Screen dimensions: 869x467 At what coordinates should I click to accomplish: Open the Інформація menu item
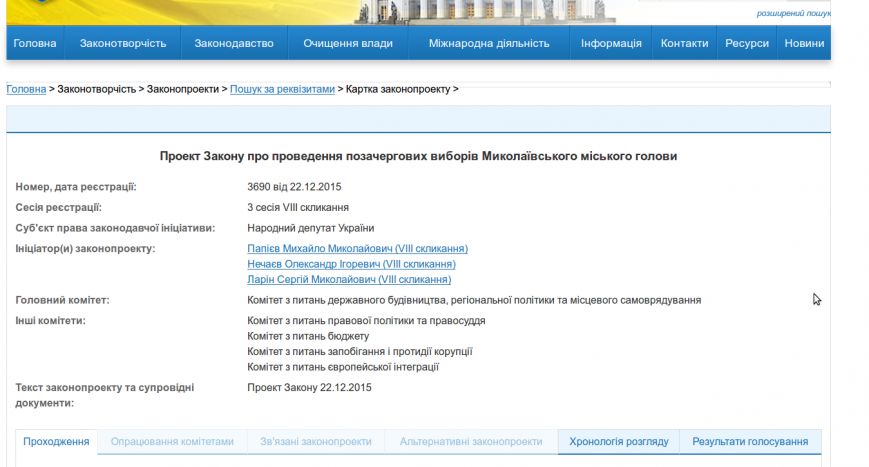pos(611,43)
